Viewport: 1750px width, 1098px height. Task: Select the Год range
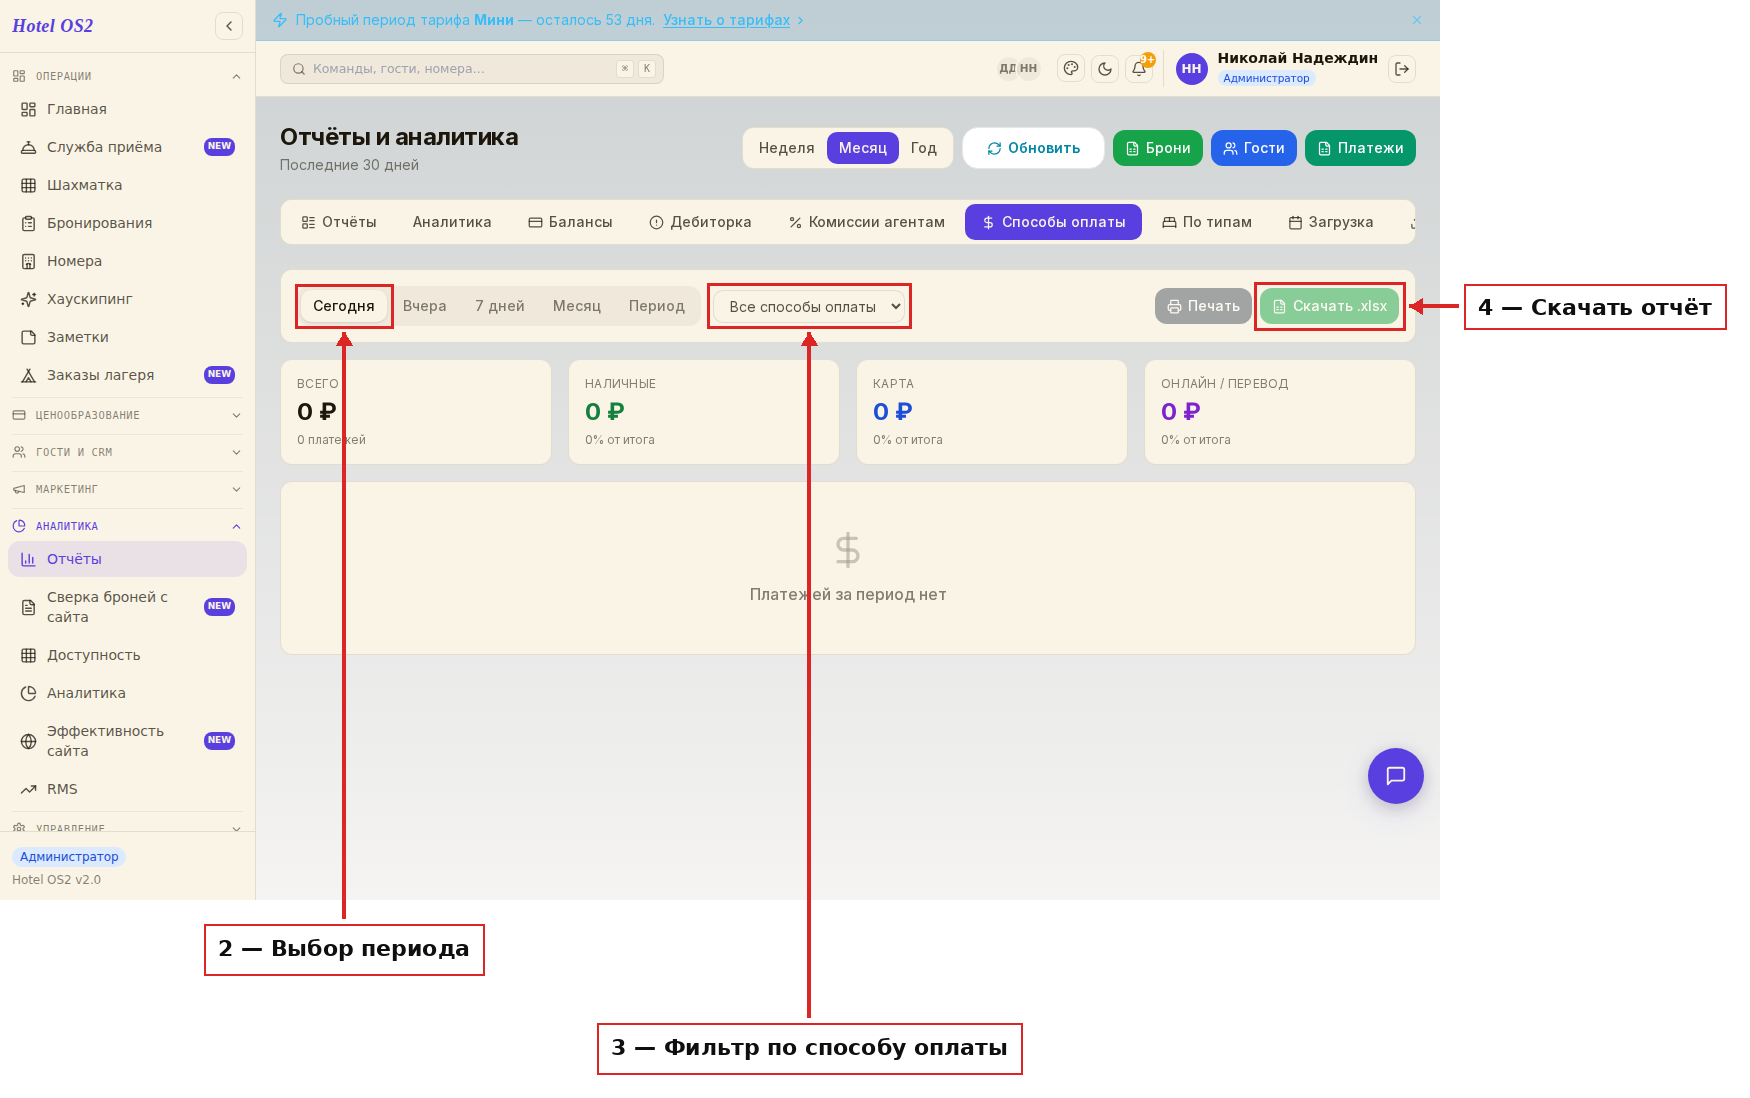[924, 148]
